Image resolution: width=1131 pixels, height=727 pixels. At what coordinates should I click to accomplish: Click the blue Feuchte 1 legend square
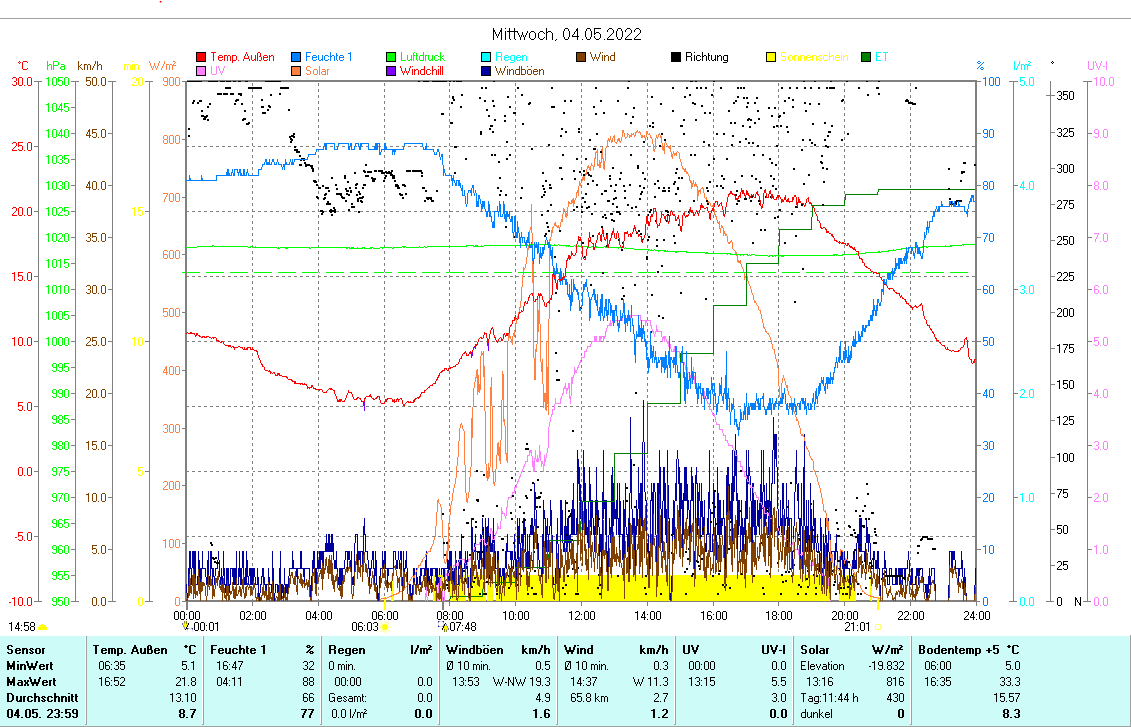297,58
